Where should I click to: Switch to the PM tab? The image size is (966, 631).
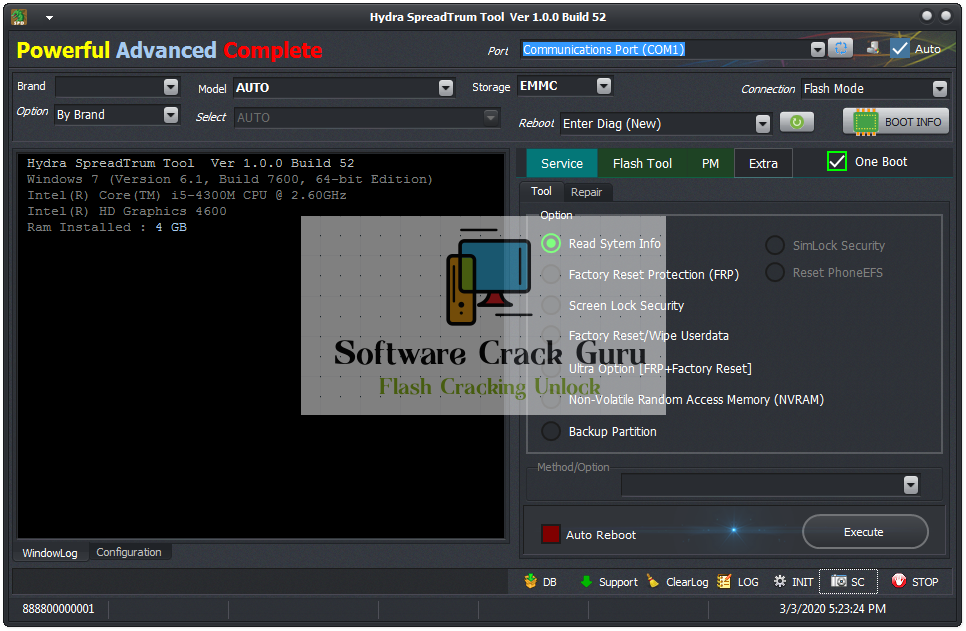pos(710,163)
